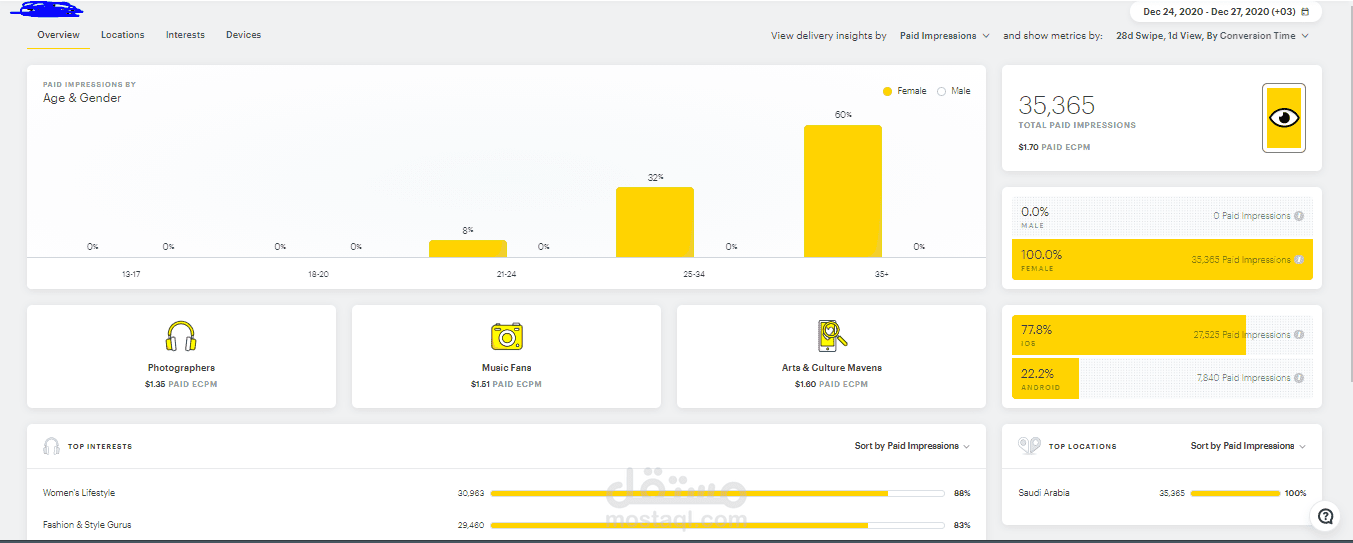Click the eye phone icon beside Total Paid Impressions
The width and height of the screenshot is (1353, 543).
click(x=1284, y=118)
